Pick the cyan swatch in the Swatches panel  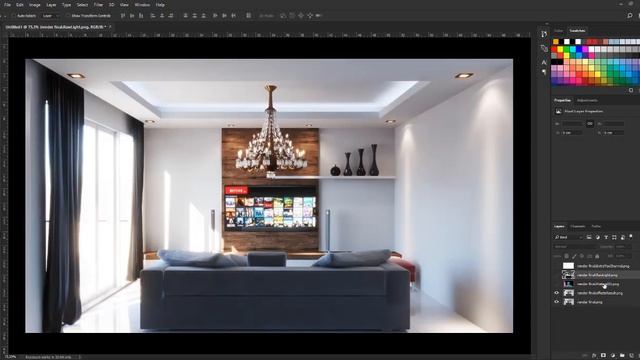[573, 49]
